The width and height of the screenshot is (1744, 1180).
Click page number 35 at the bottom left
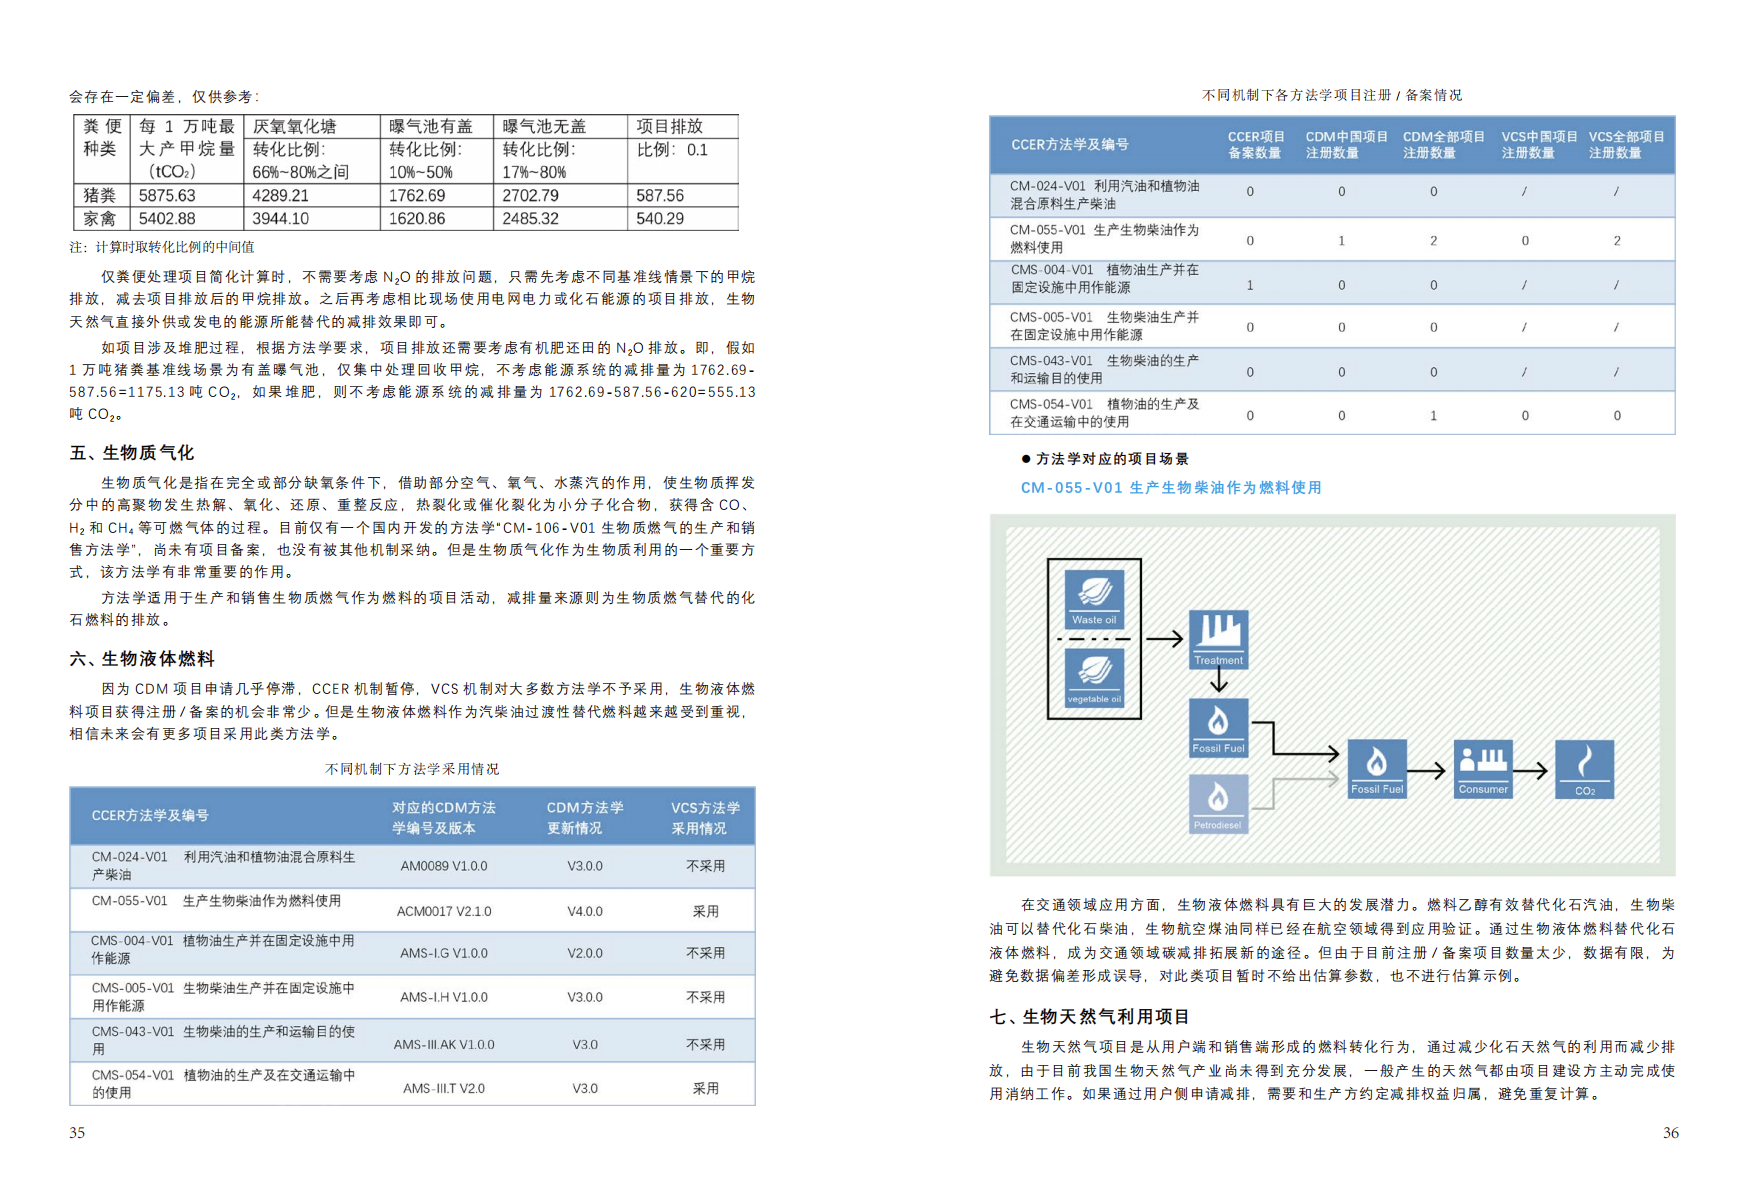[x=77, y=1133]
